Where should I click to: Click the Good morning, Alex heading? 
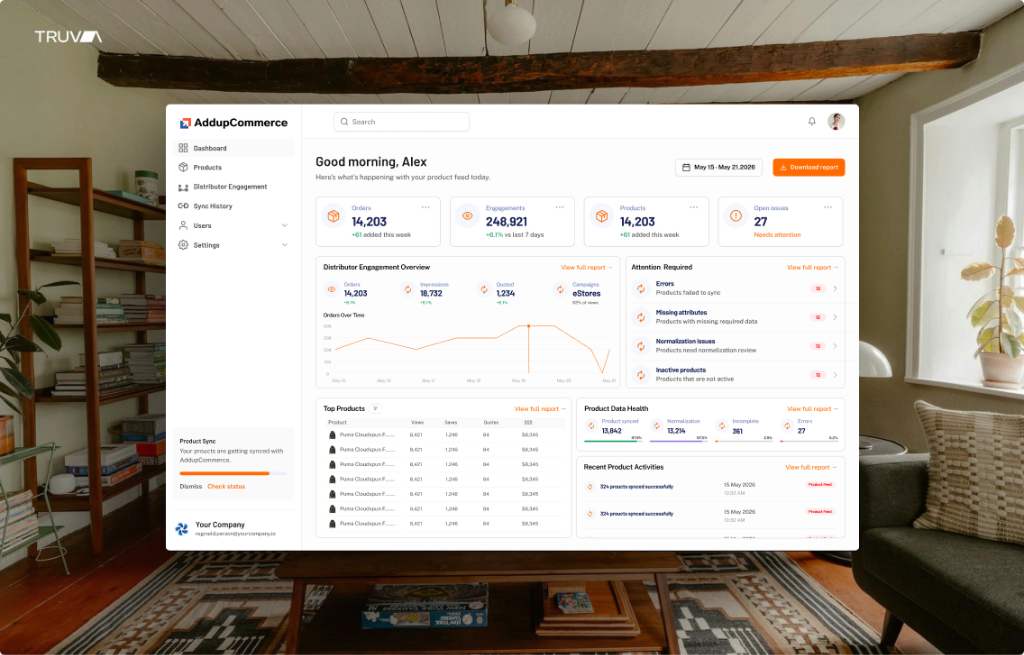point(371,162)
